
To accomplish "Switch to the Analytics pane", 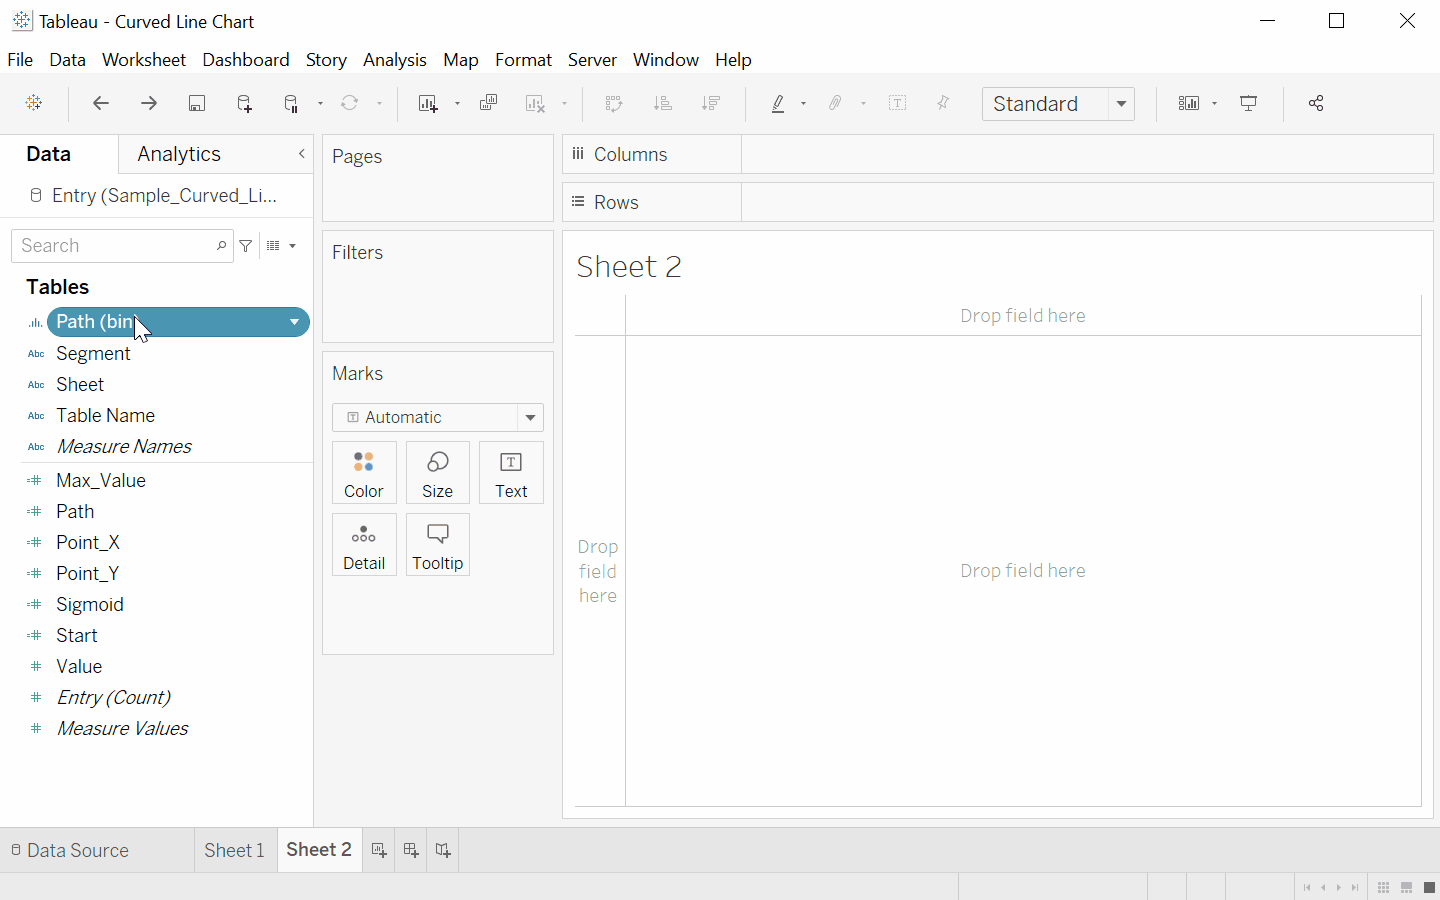I will (x=178, y=154).
